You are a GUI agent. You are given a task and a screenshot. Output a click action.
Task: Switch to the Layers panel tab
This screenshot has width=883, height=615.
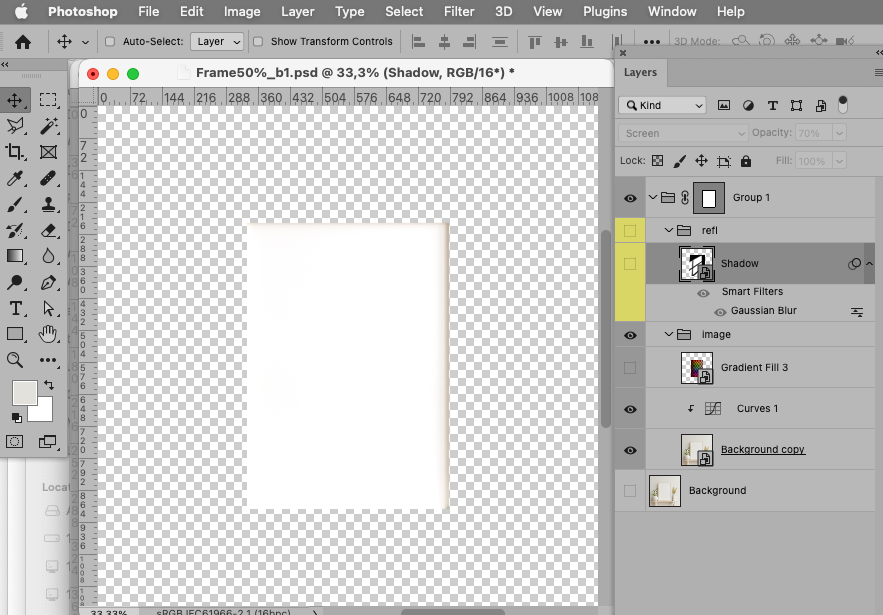[x=640, y=72]
